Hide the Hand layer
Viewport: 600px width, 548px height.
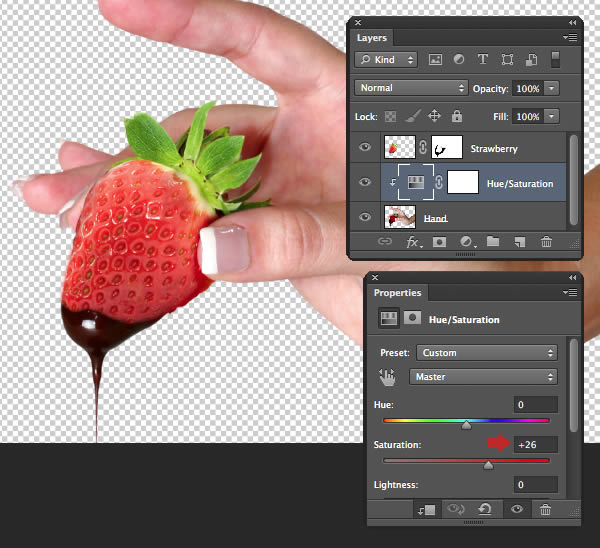[365, 217]
